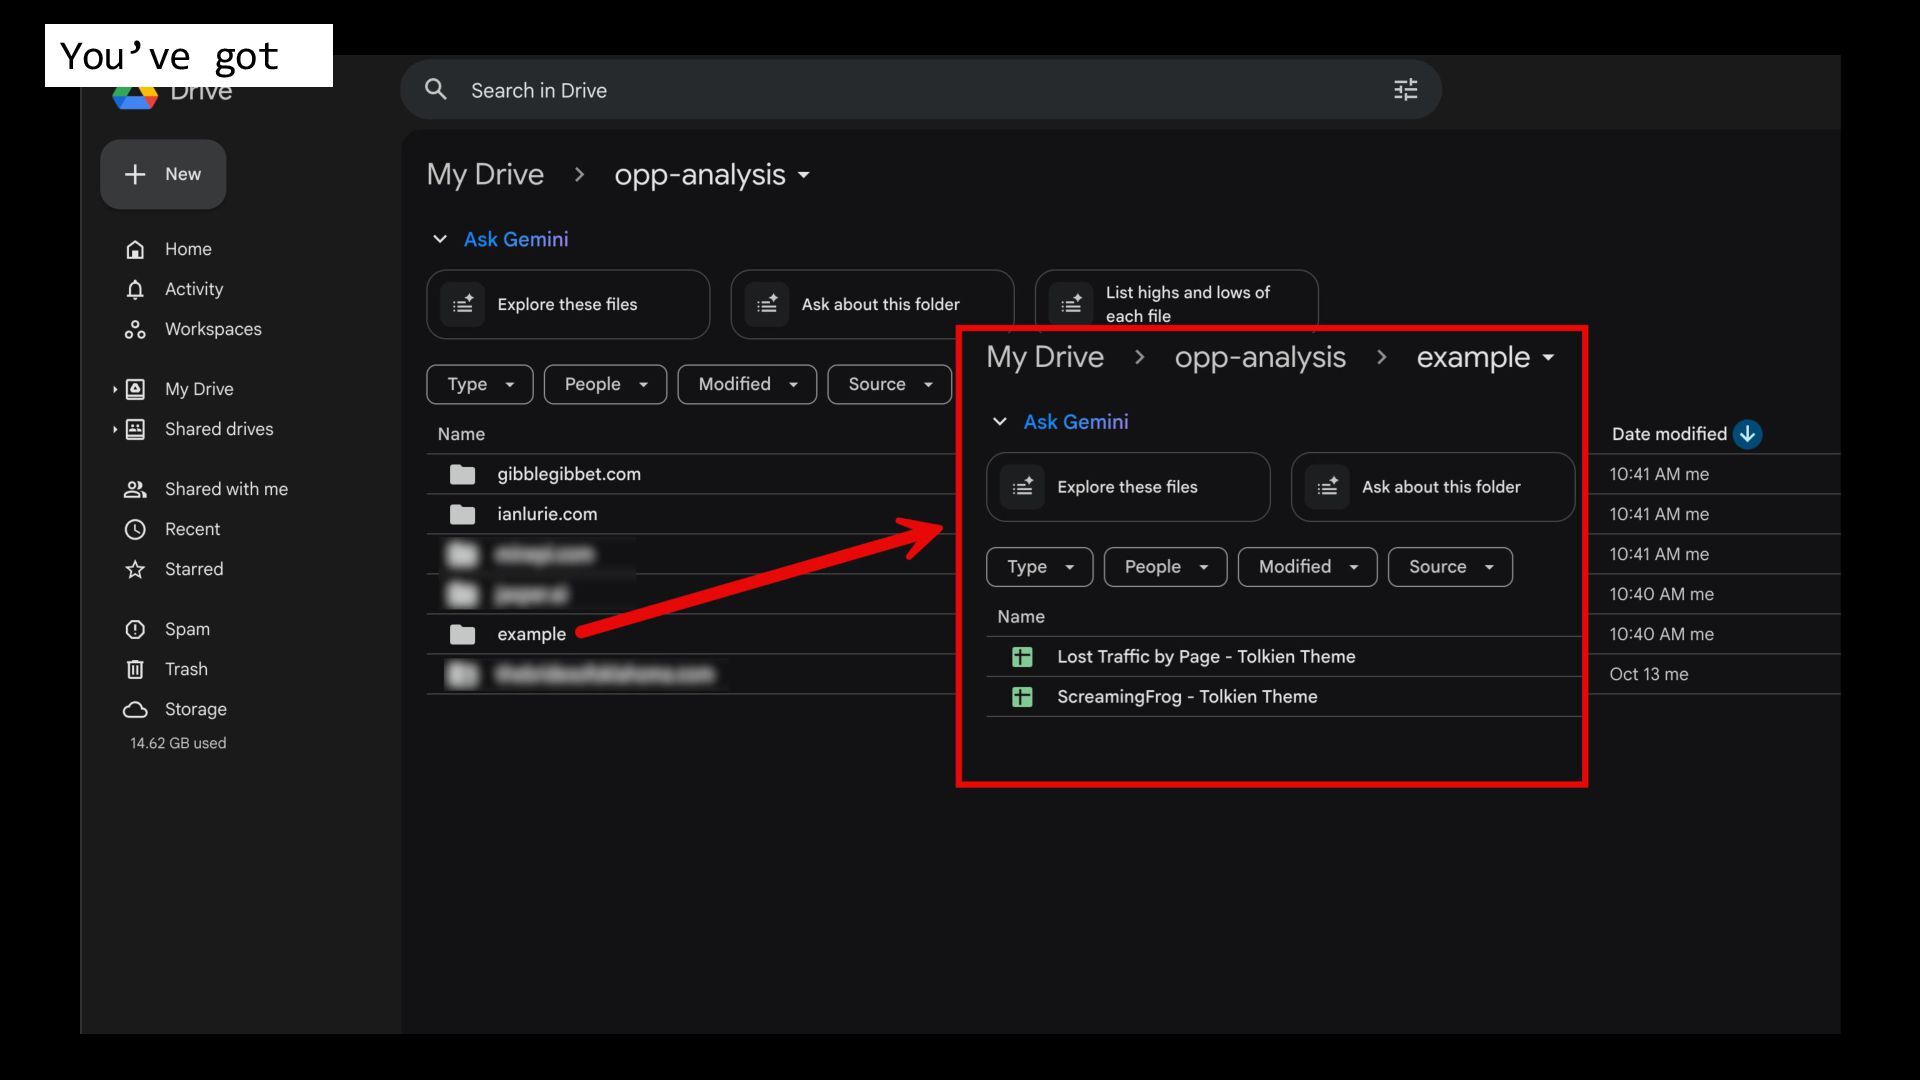The image size is (1920, 1080).
Task: Click the search options filter icon
Action: click(x=1405, y=90)
